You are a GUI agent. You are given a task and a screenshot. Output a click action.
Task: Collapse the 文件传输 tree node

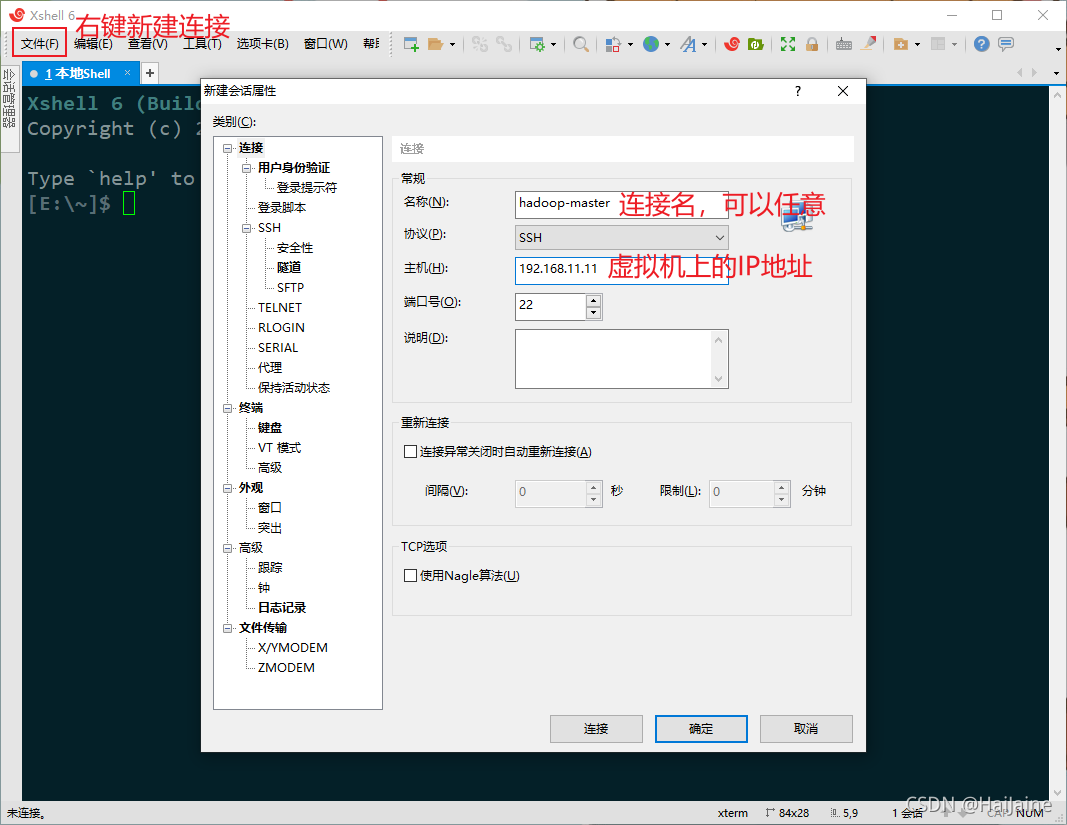tap(228, 627)
